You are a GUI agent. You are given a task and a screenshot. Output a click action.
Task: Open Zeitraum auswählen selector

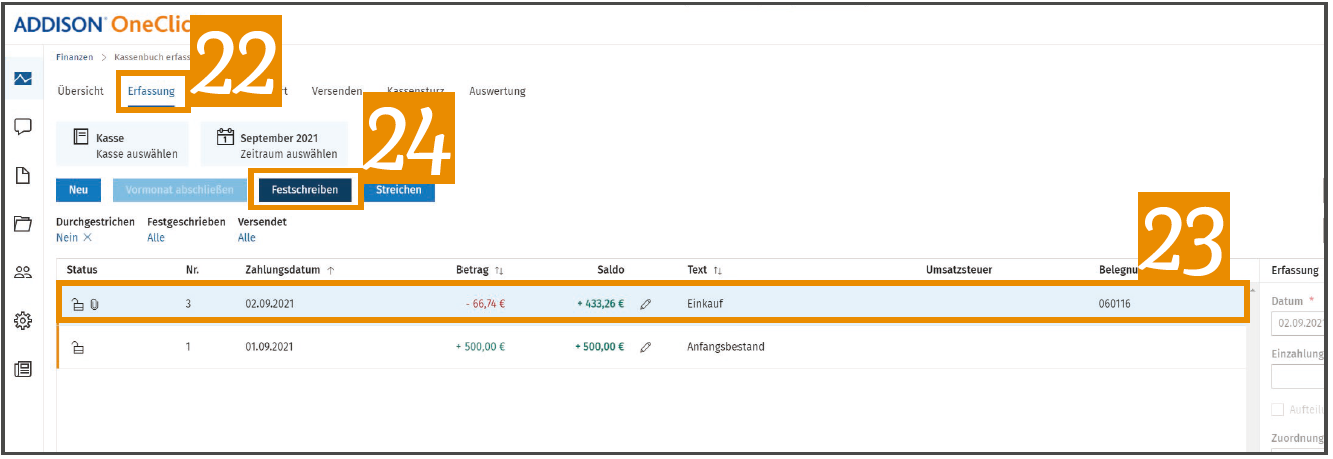point(274,145)
